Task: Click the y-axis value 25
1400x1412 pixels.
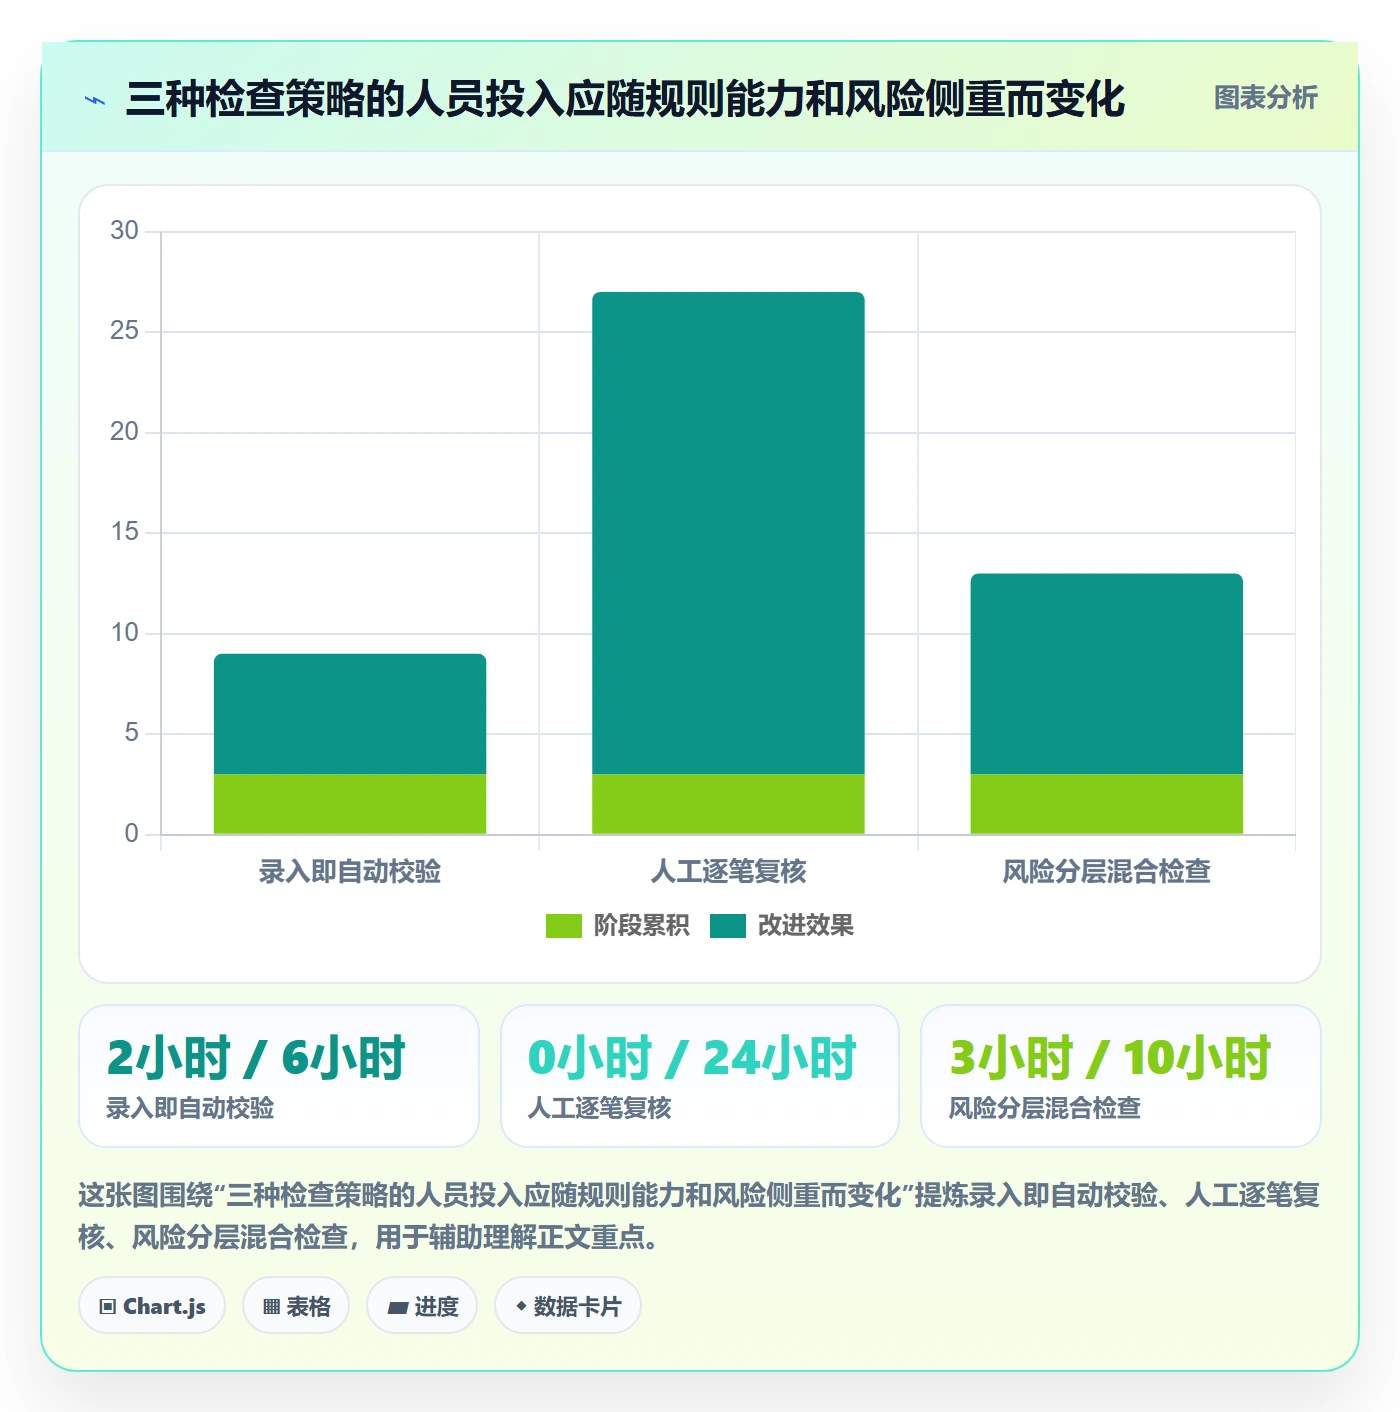Action: pos(124,331)
